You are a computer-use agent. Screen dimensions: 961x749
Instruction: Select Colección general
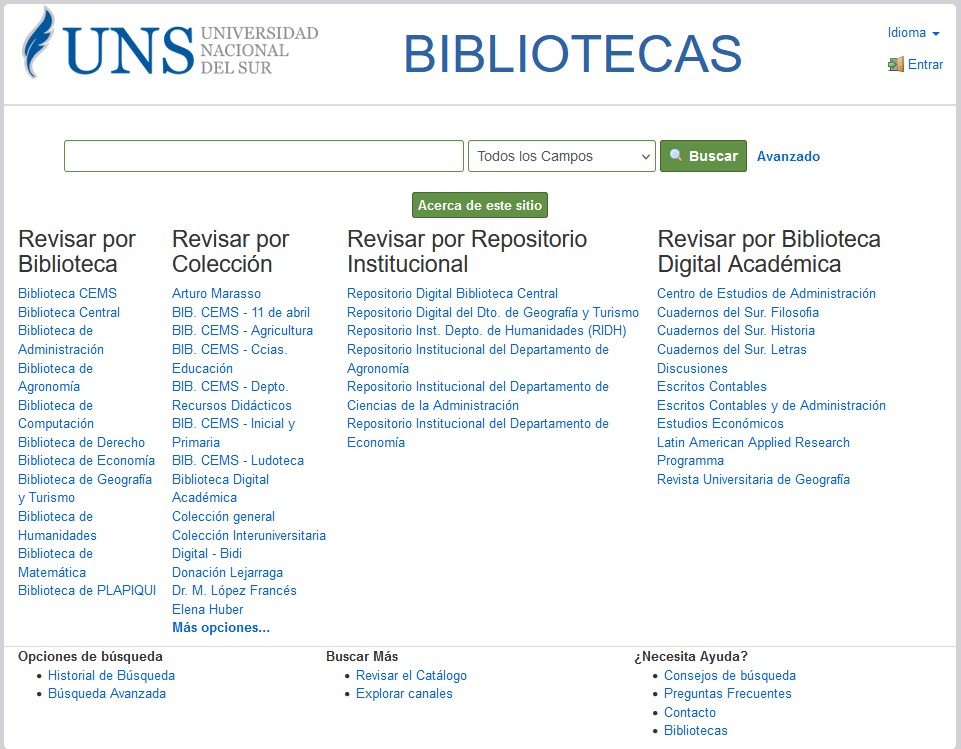223,517
